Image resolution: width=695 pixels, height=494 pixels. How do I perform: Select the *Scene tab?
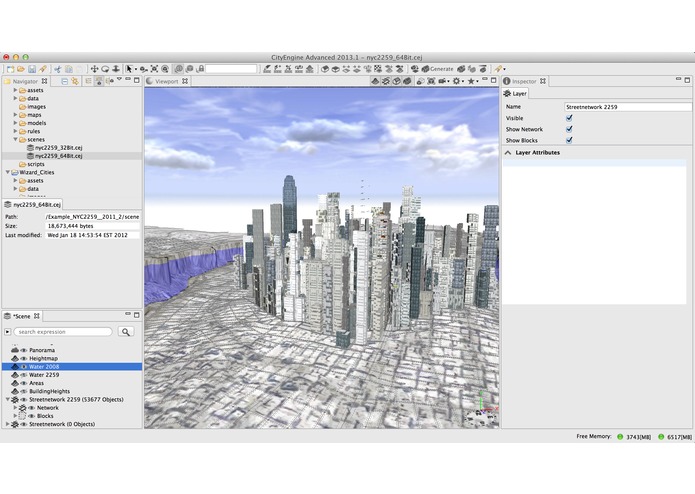(22, 316)
